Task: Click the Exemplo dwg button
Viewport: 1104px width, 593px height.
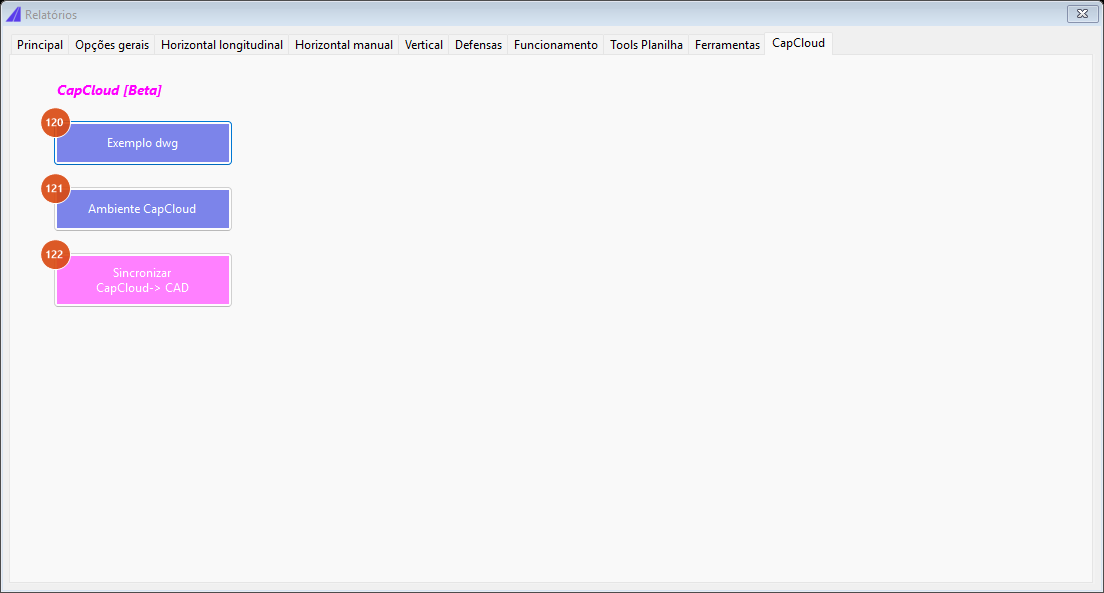Action: click(143, 143)
